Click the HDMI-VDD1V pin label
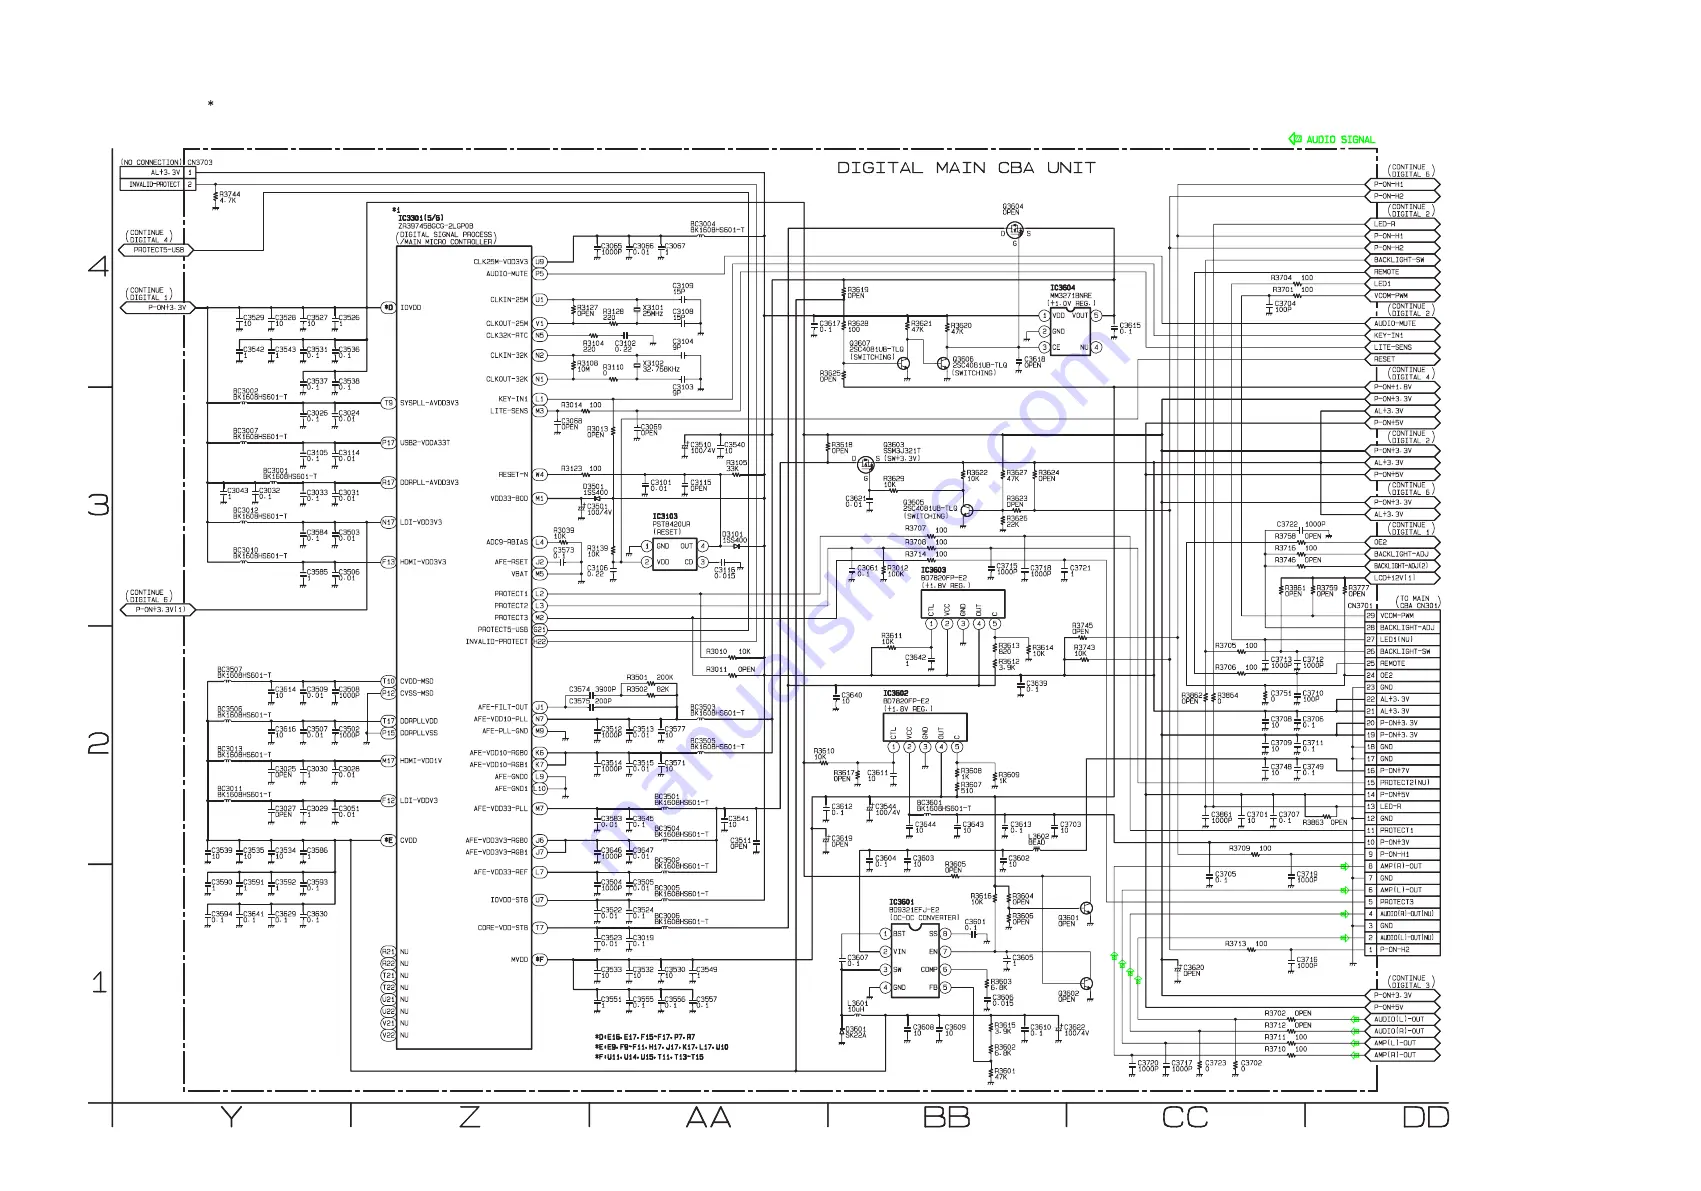 click(421, 760)
